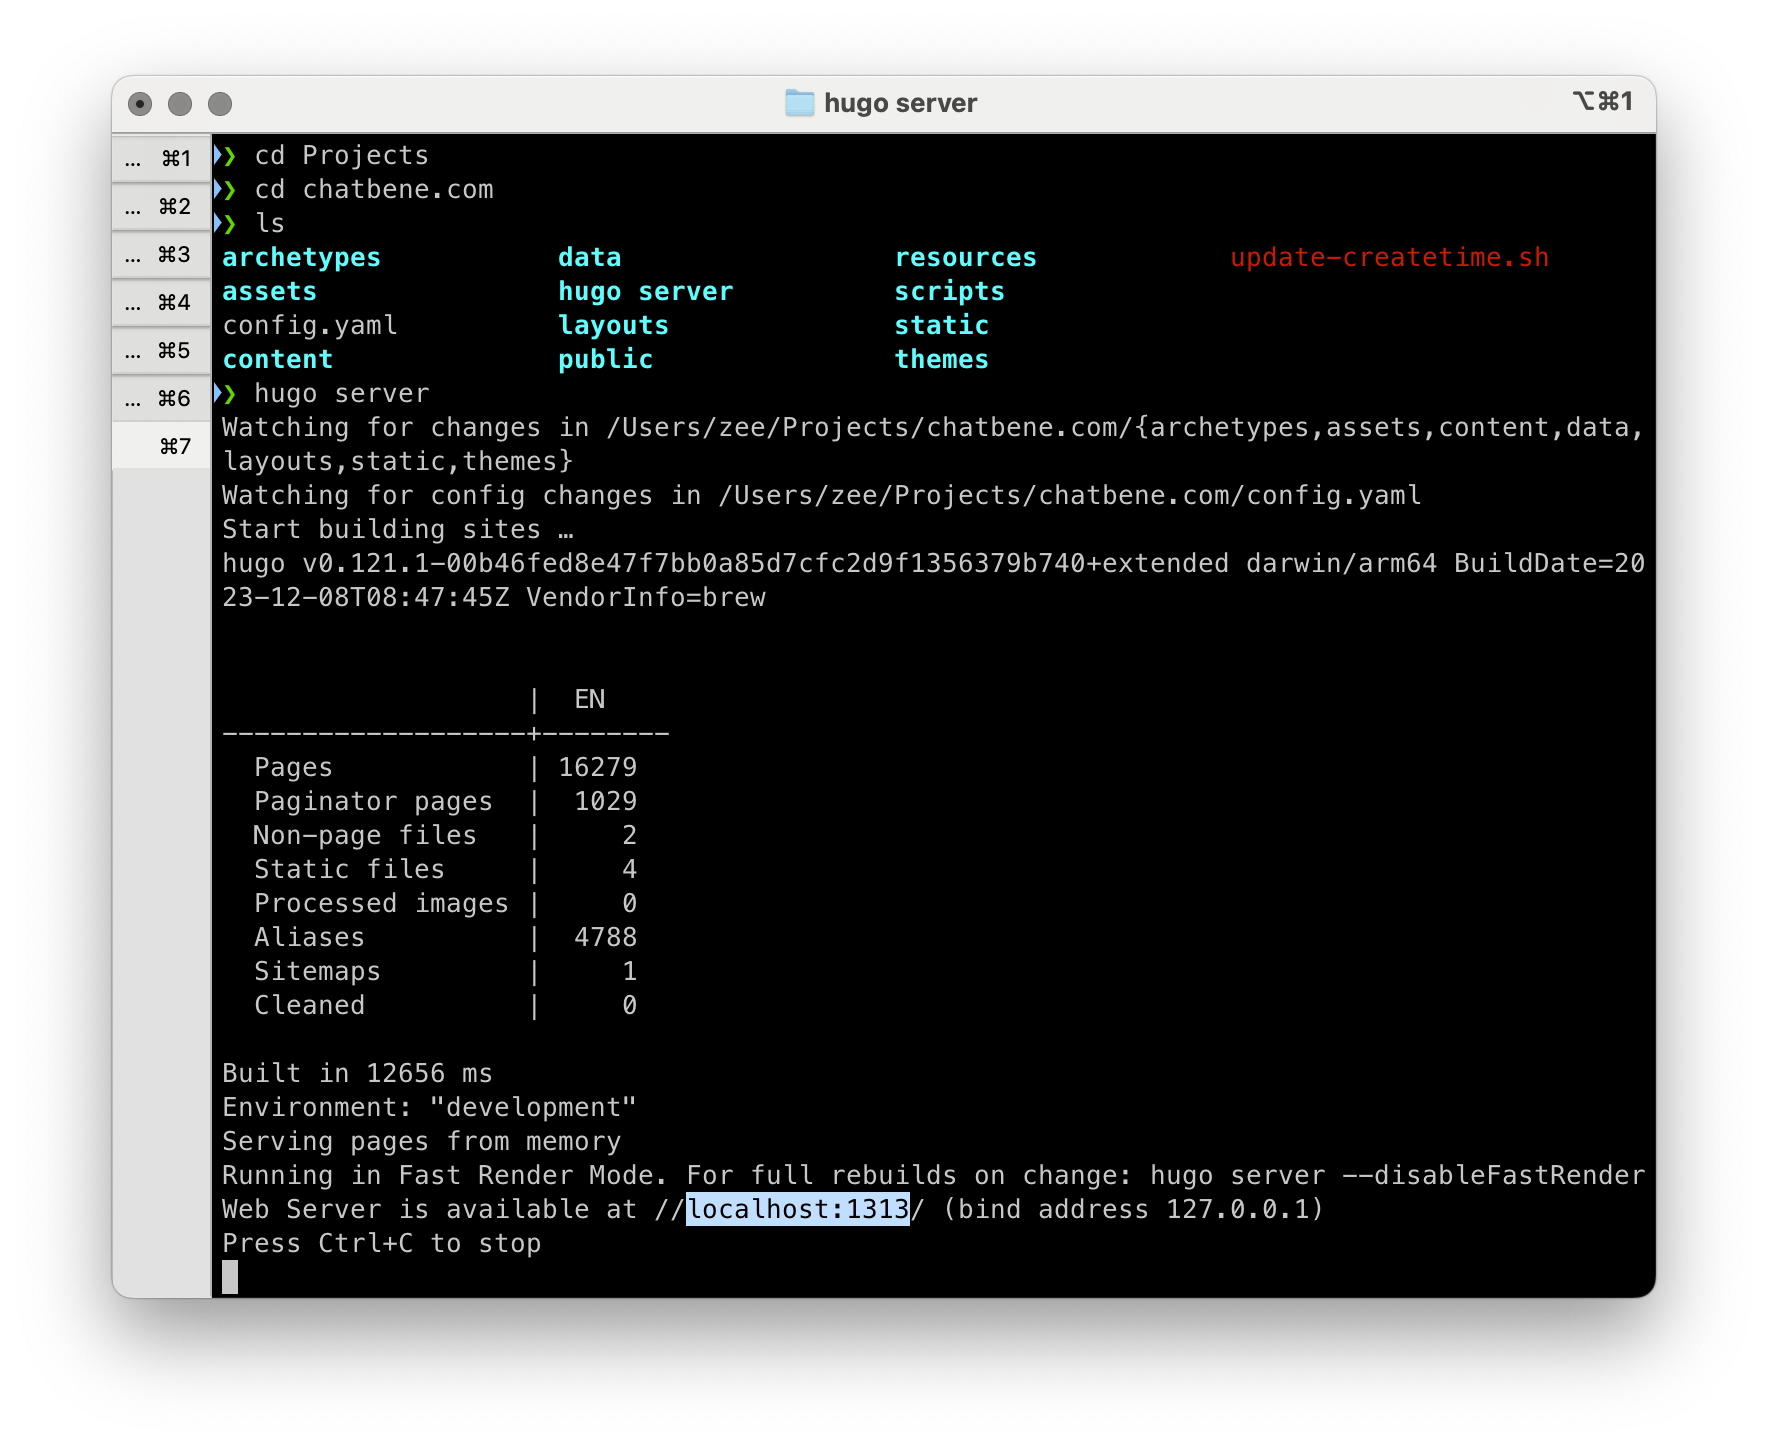Switch to terminal tab ⌘4
Screen dimensions: 1768x1446
(x=161, y=302)
